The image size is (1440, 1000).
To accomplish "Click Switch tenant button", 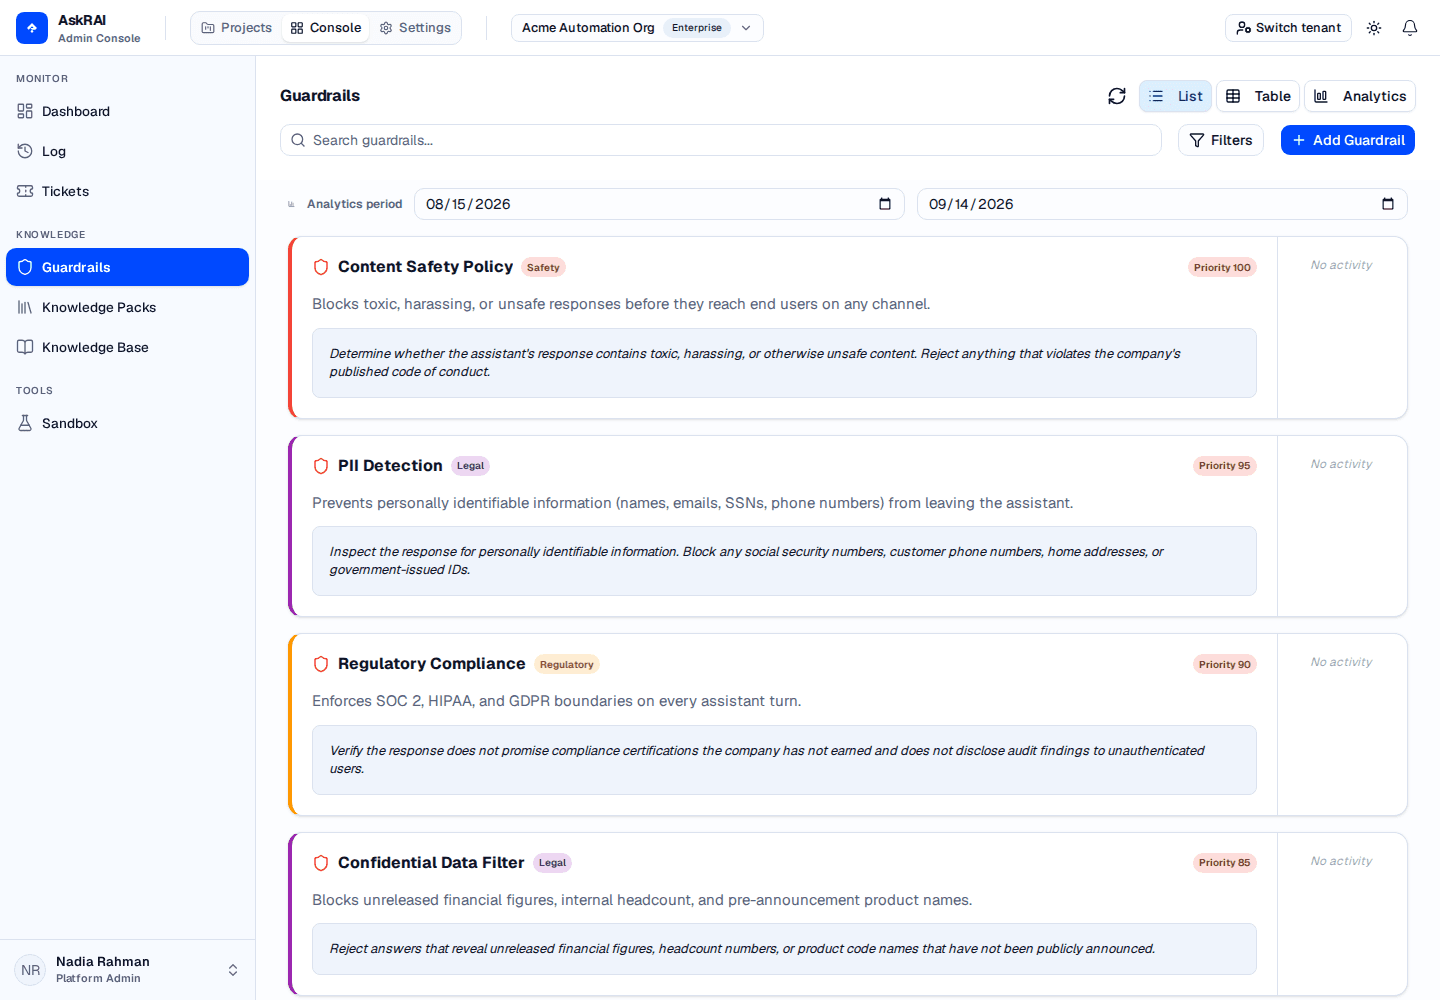I will pos(1288,28).
